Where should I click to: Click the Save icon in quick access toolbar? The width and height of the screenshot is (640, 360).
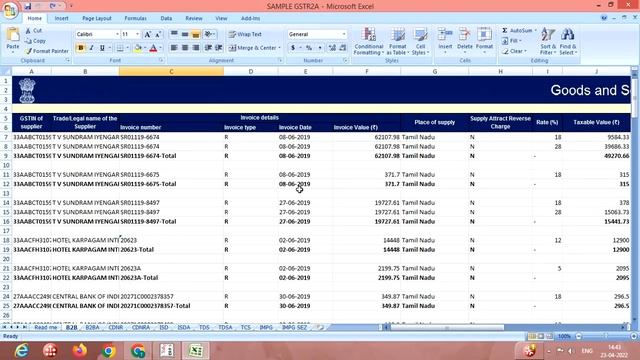click(x=28, y=6)
